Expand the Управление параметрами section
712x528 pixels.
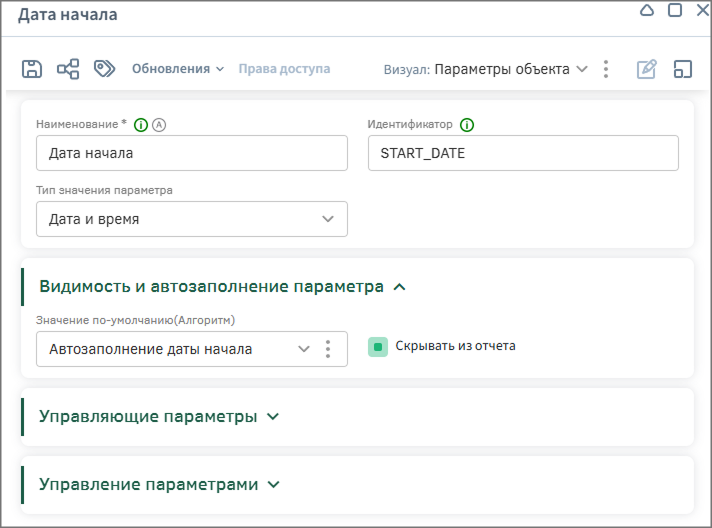(x=273, y=484)
